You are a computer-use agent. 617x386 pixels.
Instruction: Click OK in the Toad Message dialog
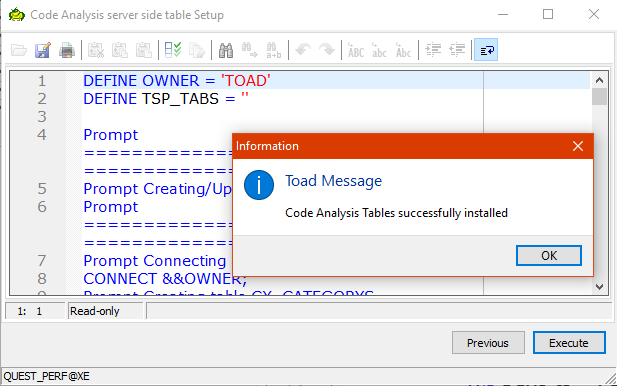[x=549, y=256]
